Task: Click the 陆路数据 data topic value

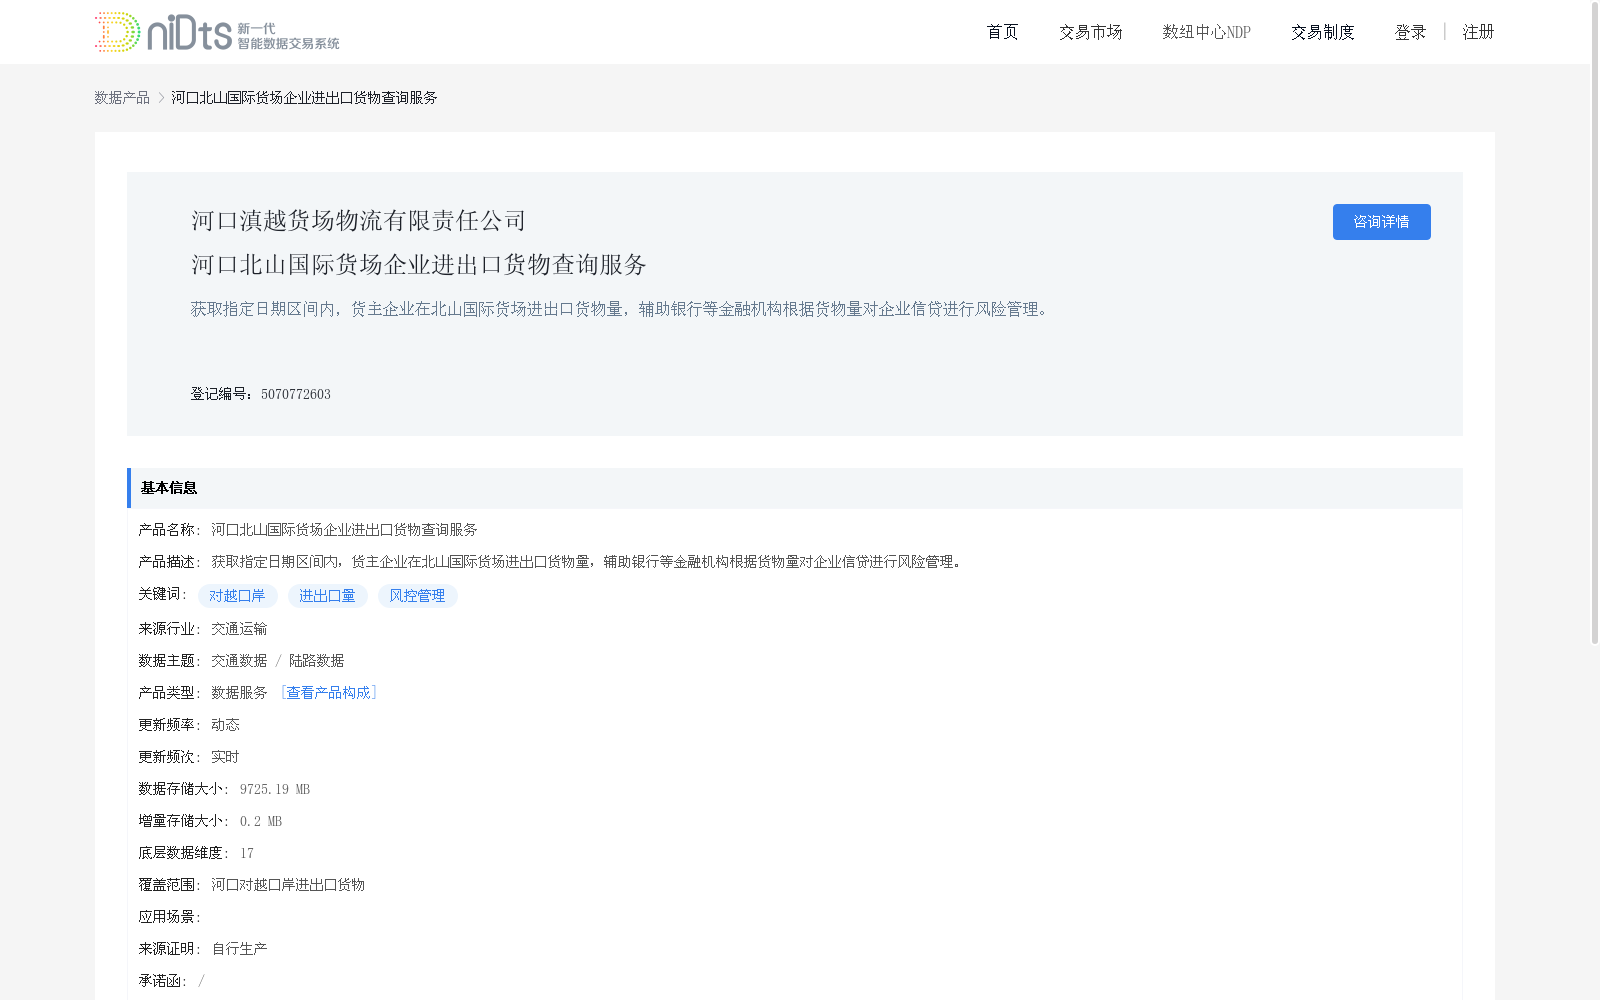Action: [316, 660]
